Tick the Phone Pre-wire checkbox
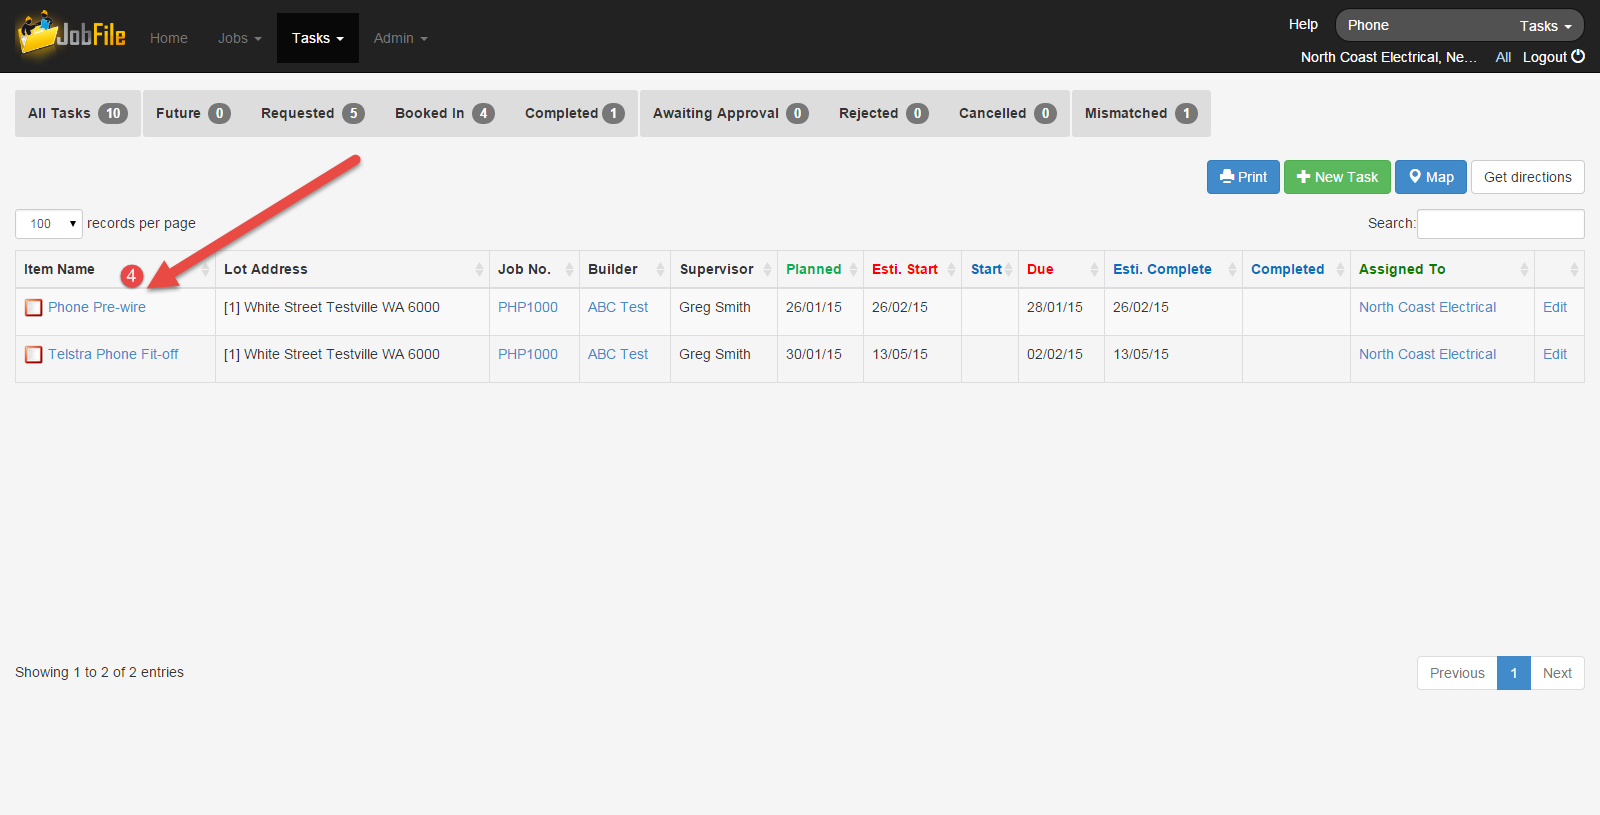1600x815 pixels. [34, 308]
